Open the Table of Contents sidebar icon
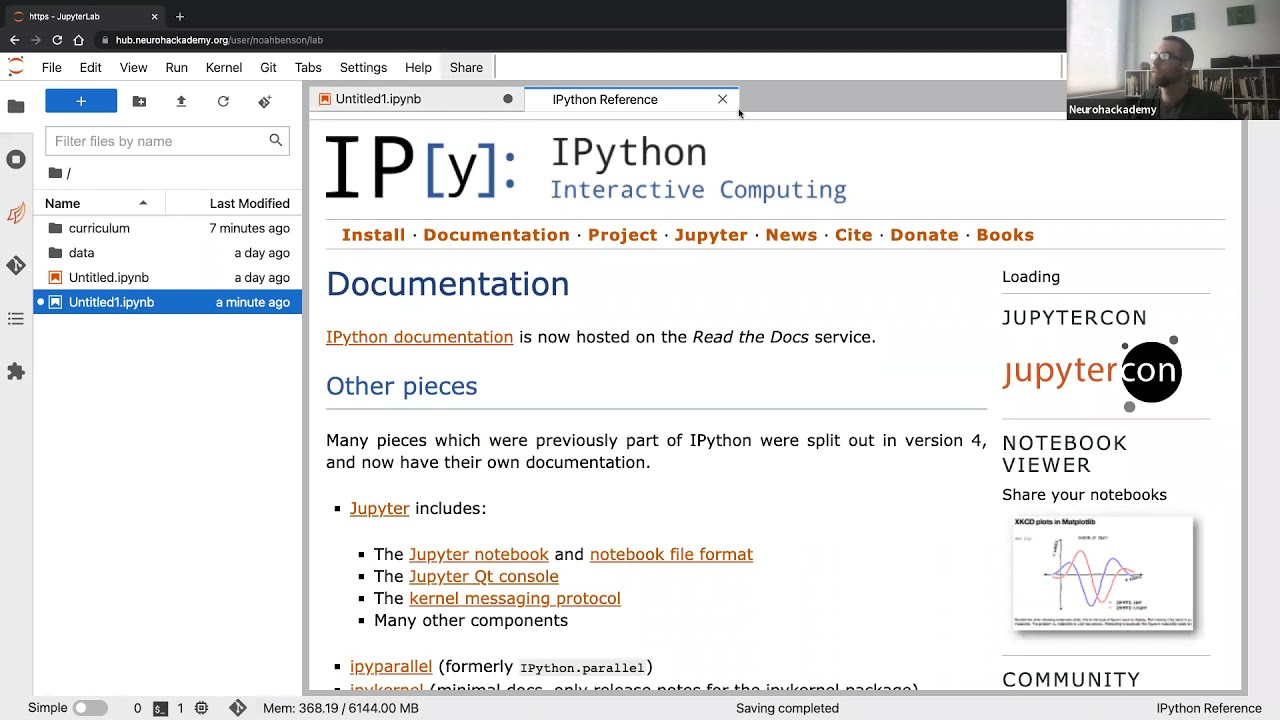Image resolution: width=1280 pixels, height=720 pixels. [16, 319]
